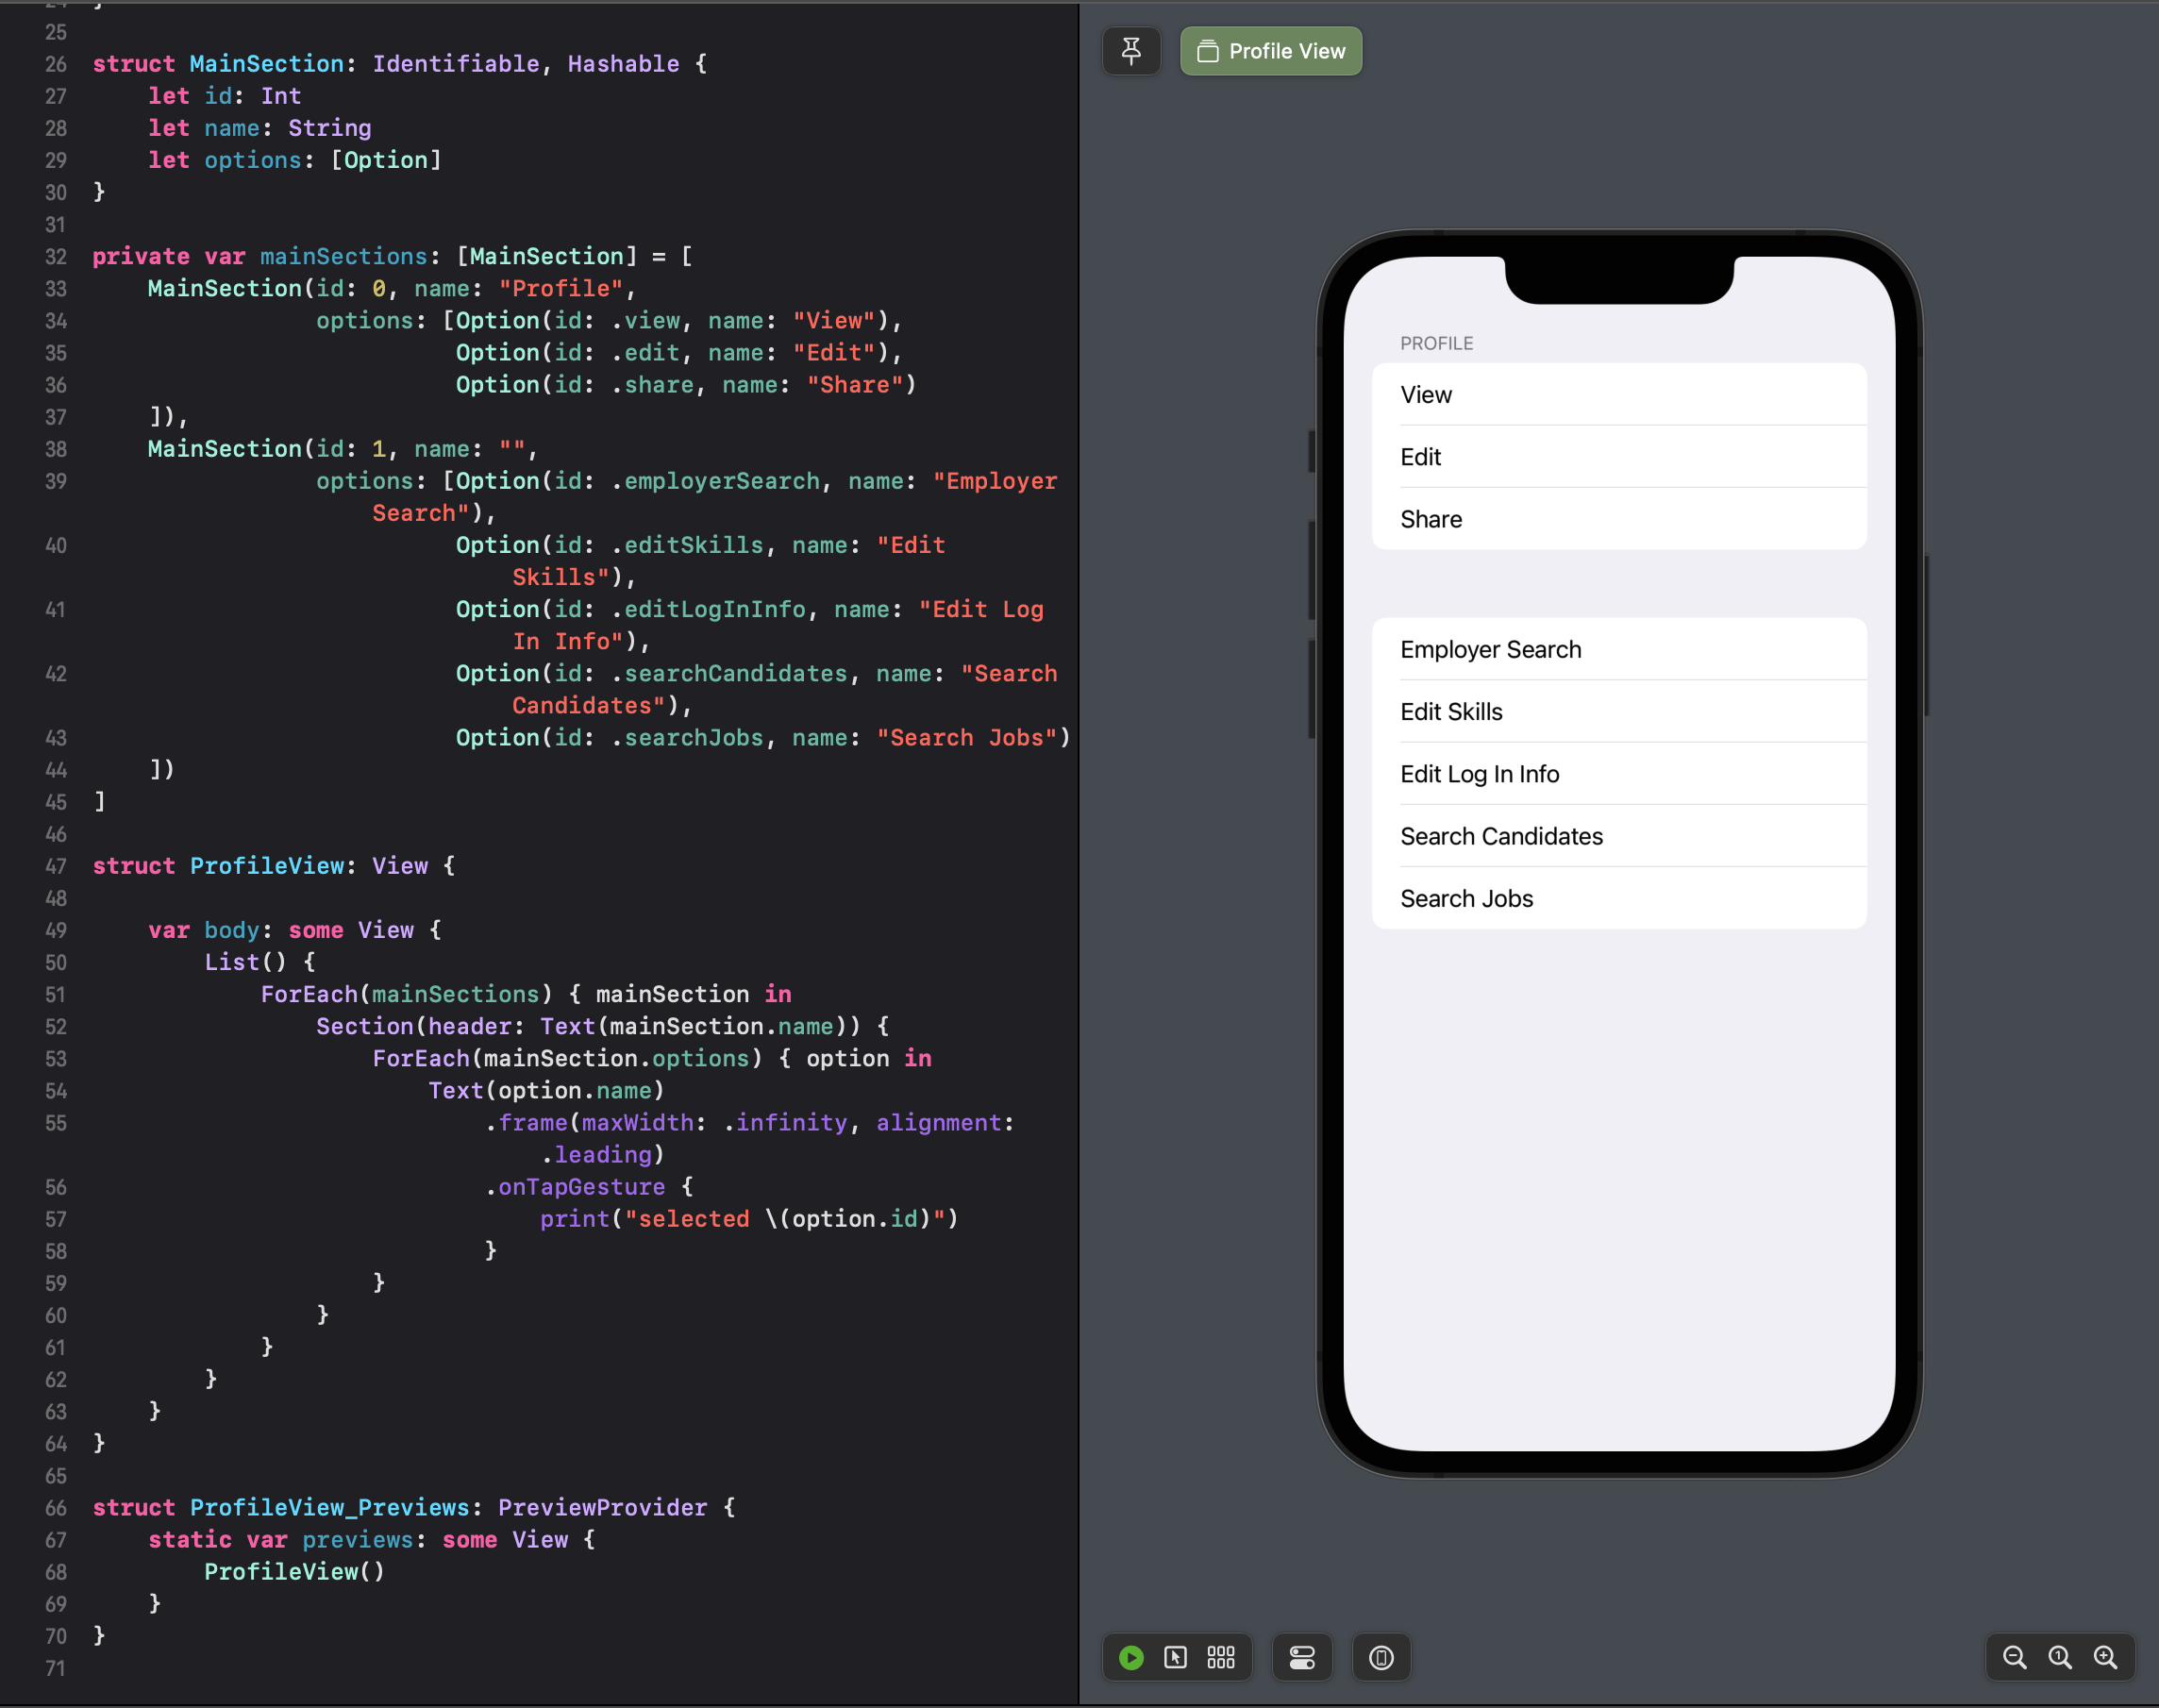Start live preview with the green play button
Screen dimensions: 2159x1708
[1131, 1658]
